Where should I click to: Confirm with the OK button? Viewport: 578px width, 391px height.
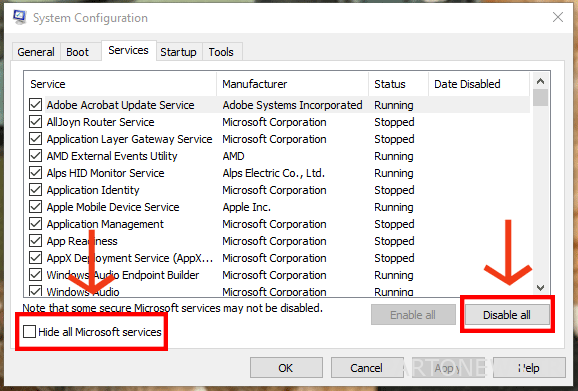point(286,368)
